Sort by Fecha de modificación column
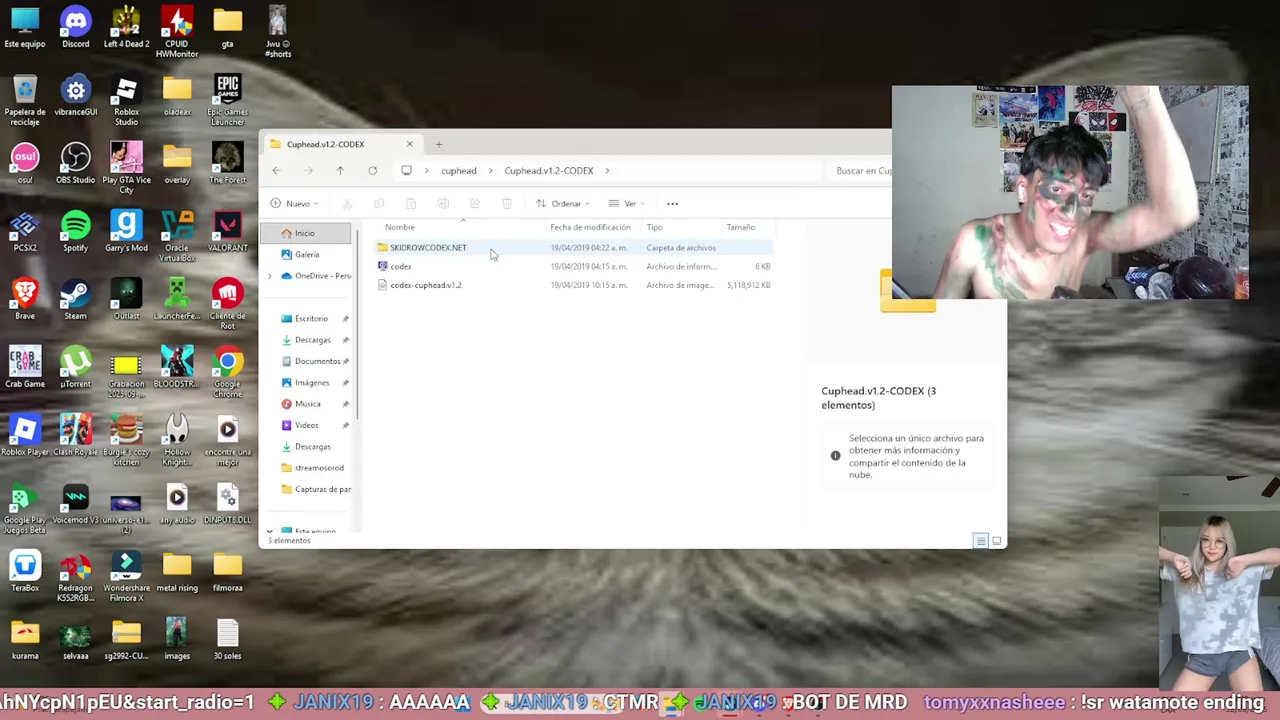 [590, 228]
